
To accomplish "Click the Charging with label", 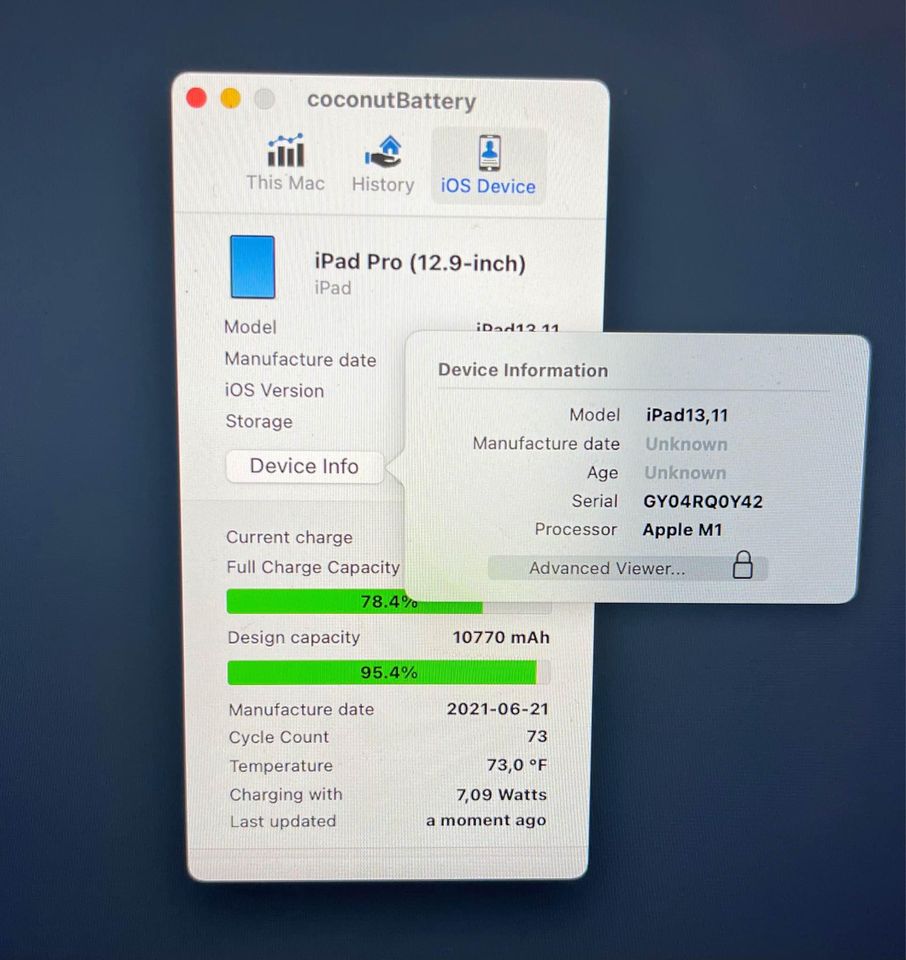I will [286, 794].
